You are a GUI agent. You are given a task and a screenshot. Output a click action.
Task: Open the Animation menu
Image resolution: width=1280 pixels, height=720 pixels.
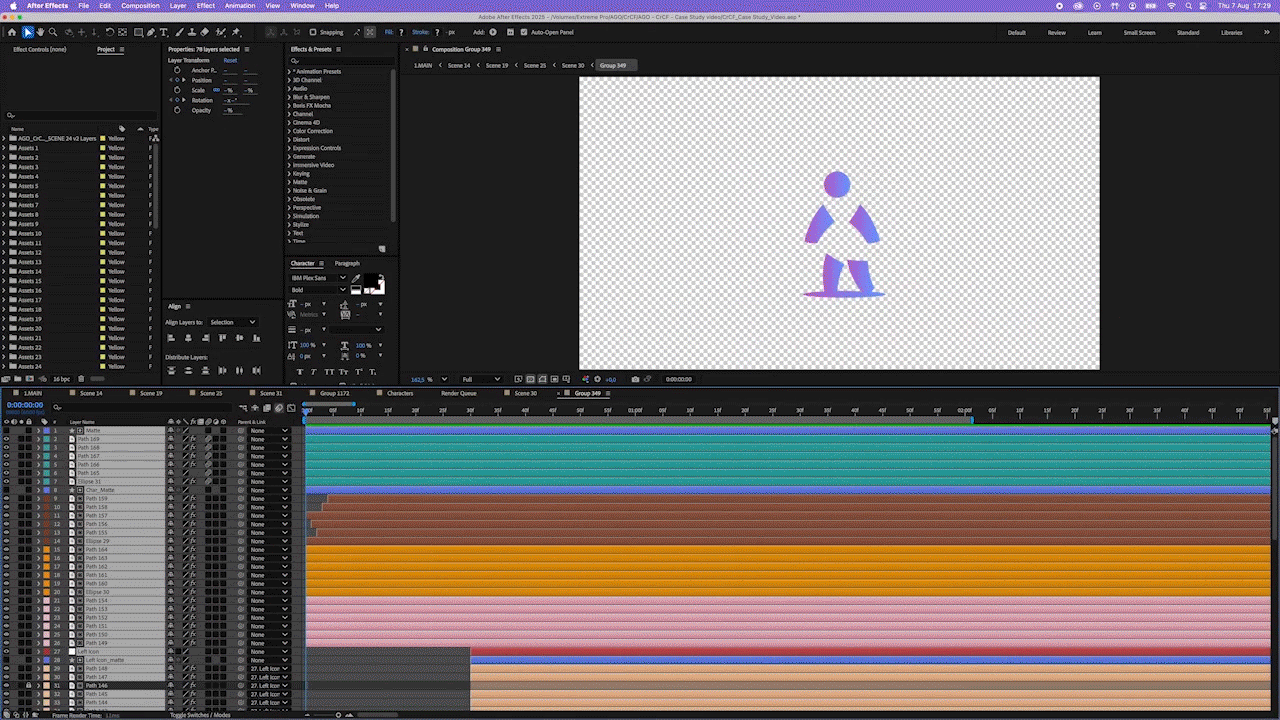(x=240, y=5)
